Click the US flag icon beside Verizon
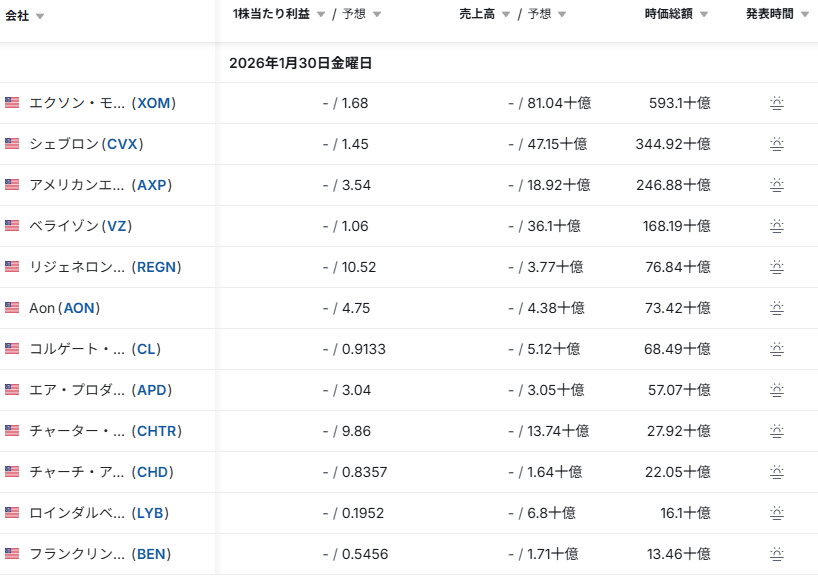 (x=12, y=226)
